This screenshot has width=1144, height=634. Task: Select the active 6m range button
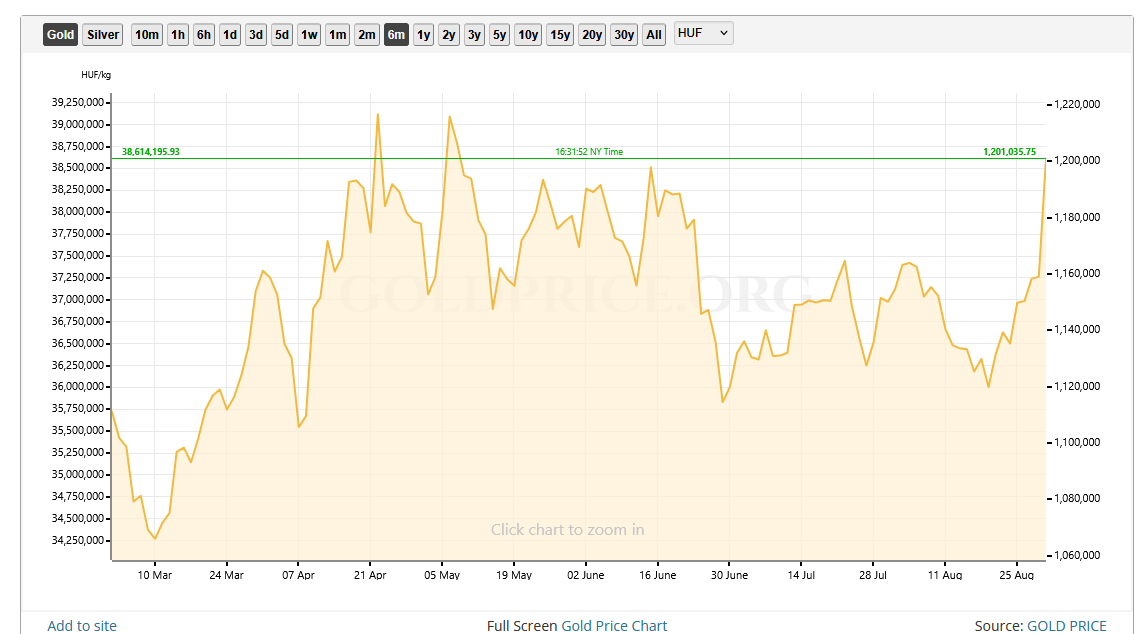coord(396,34)
